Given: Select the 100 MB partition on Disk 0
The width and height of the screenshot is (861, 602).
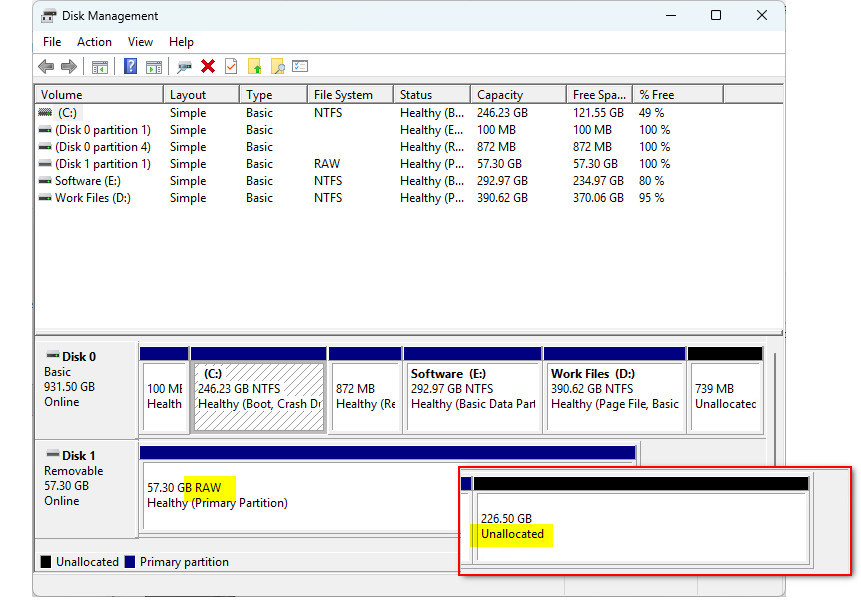Looking at the screenshot, I should coord(164,391).
